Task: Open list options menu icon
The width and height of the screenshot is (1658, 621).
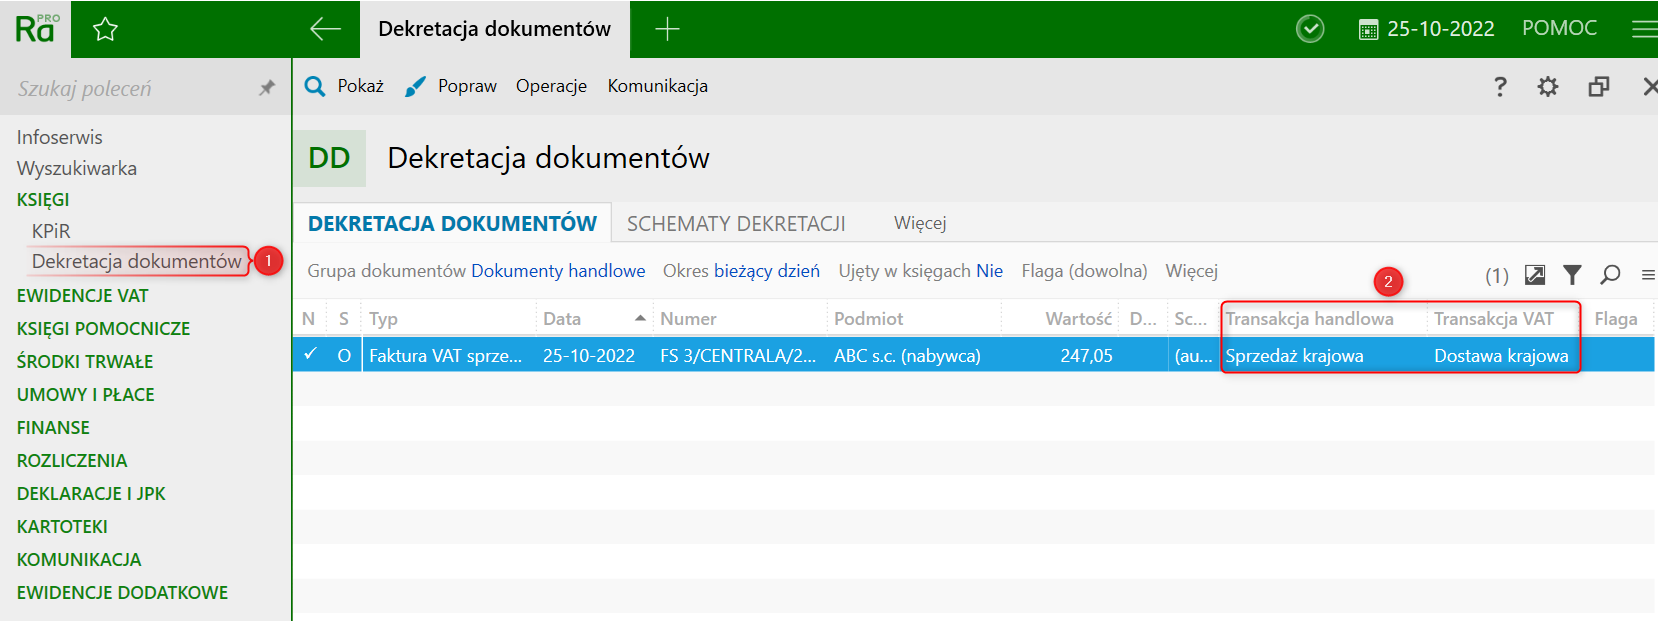Action: [1648, 274]
